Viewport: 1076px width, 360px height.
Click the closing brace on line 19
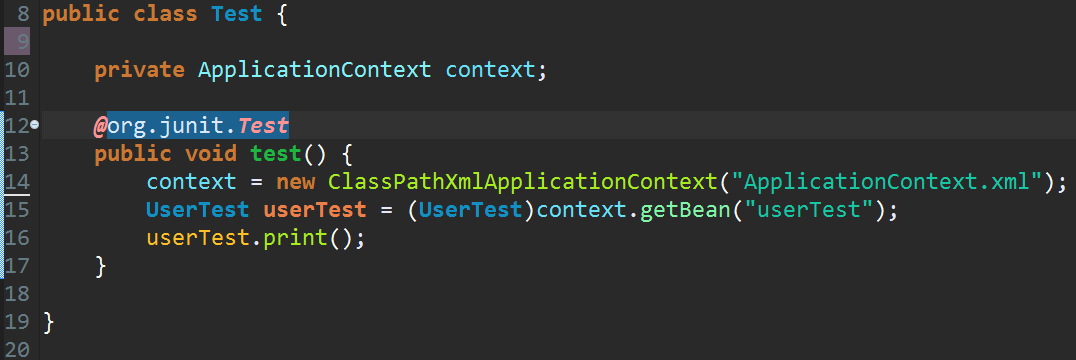[x=48, y=322]
